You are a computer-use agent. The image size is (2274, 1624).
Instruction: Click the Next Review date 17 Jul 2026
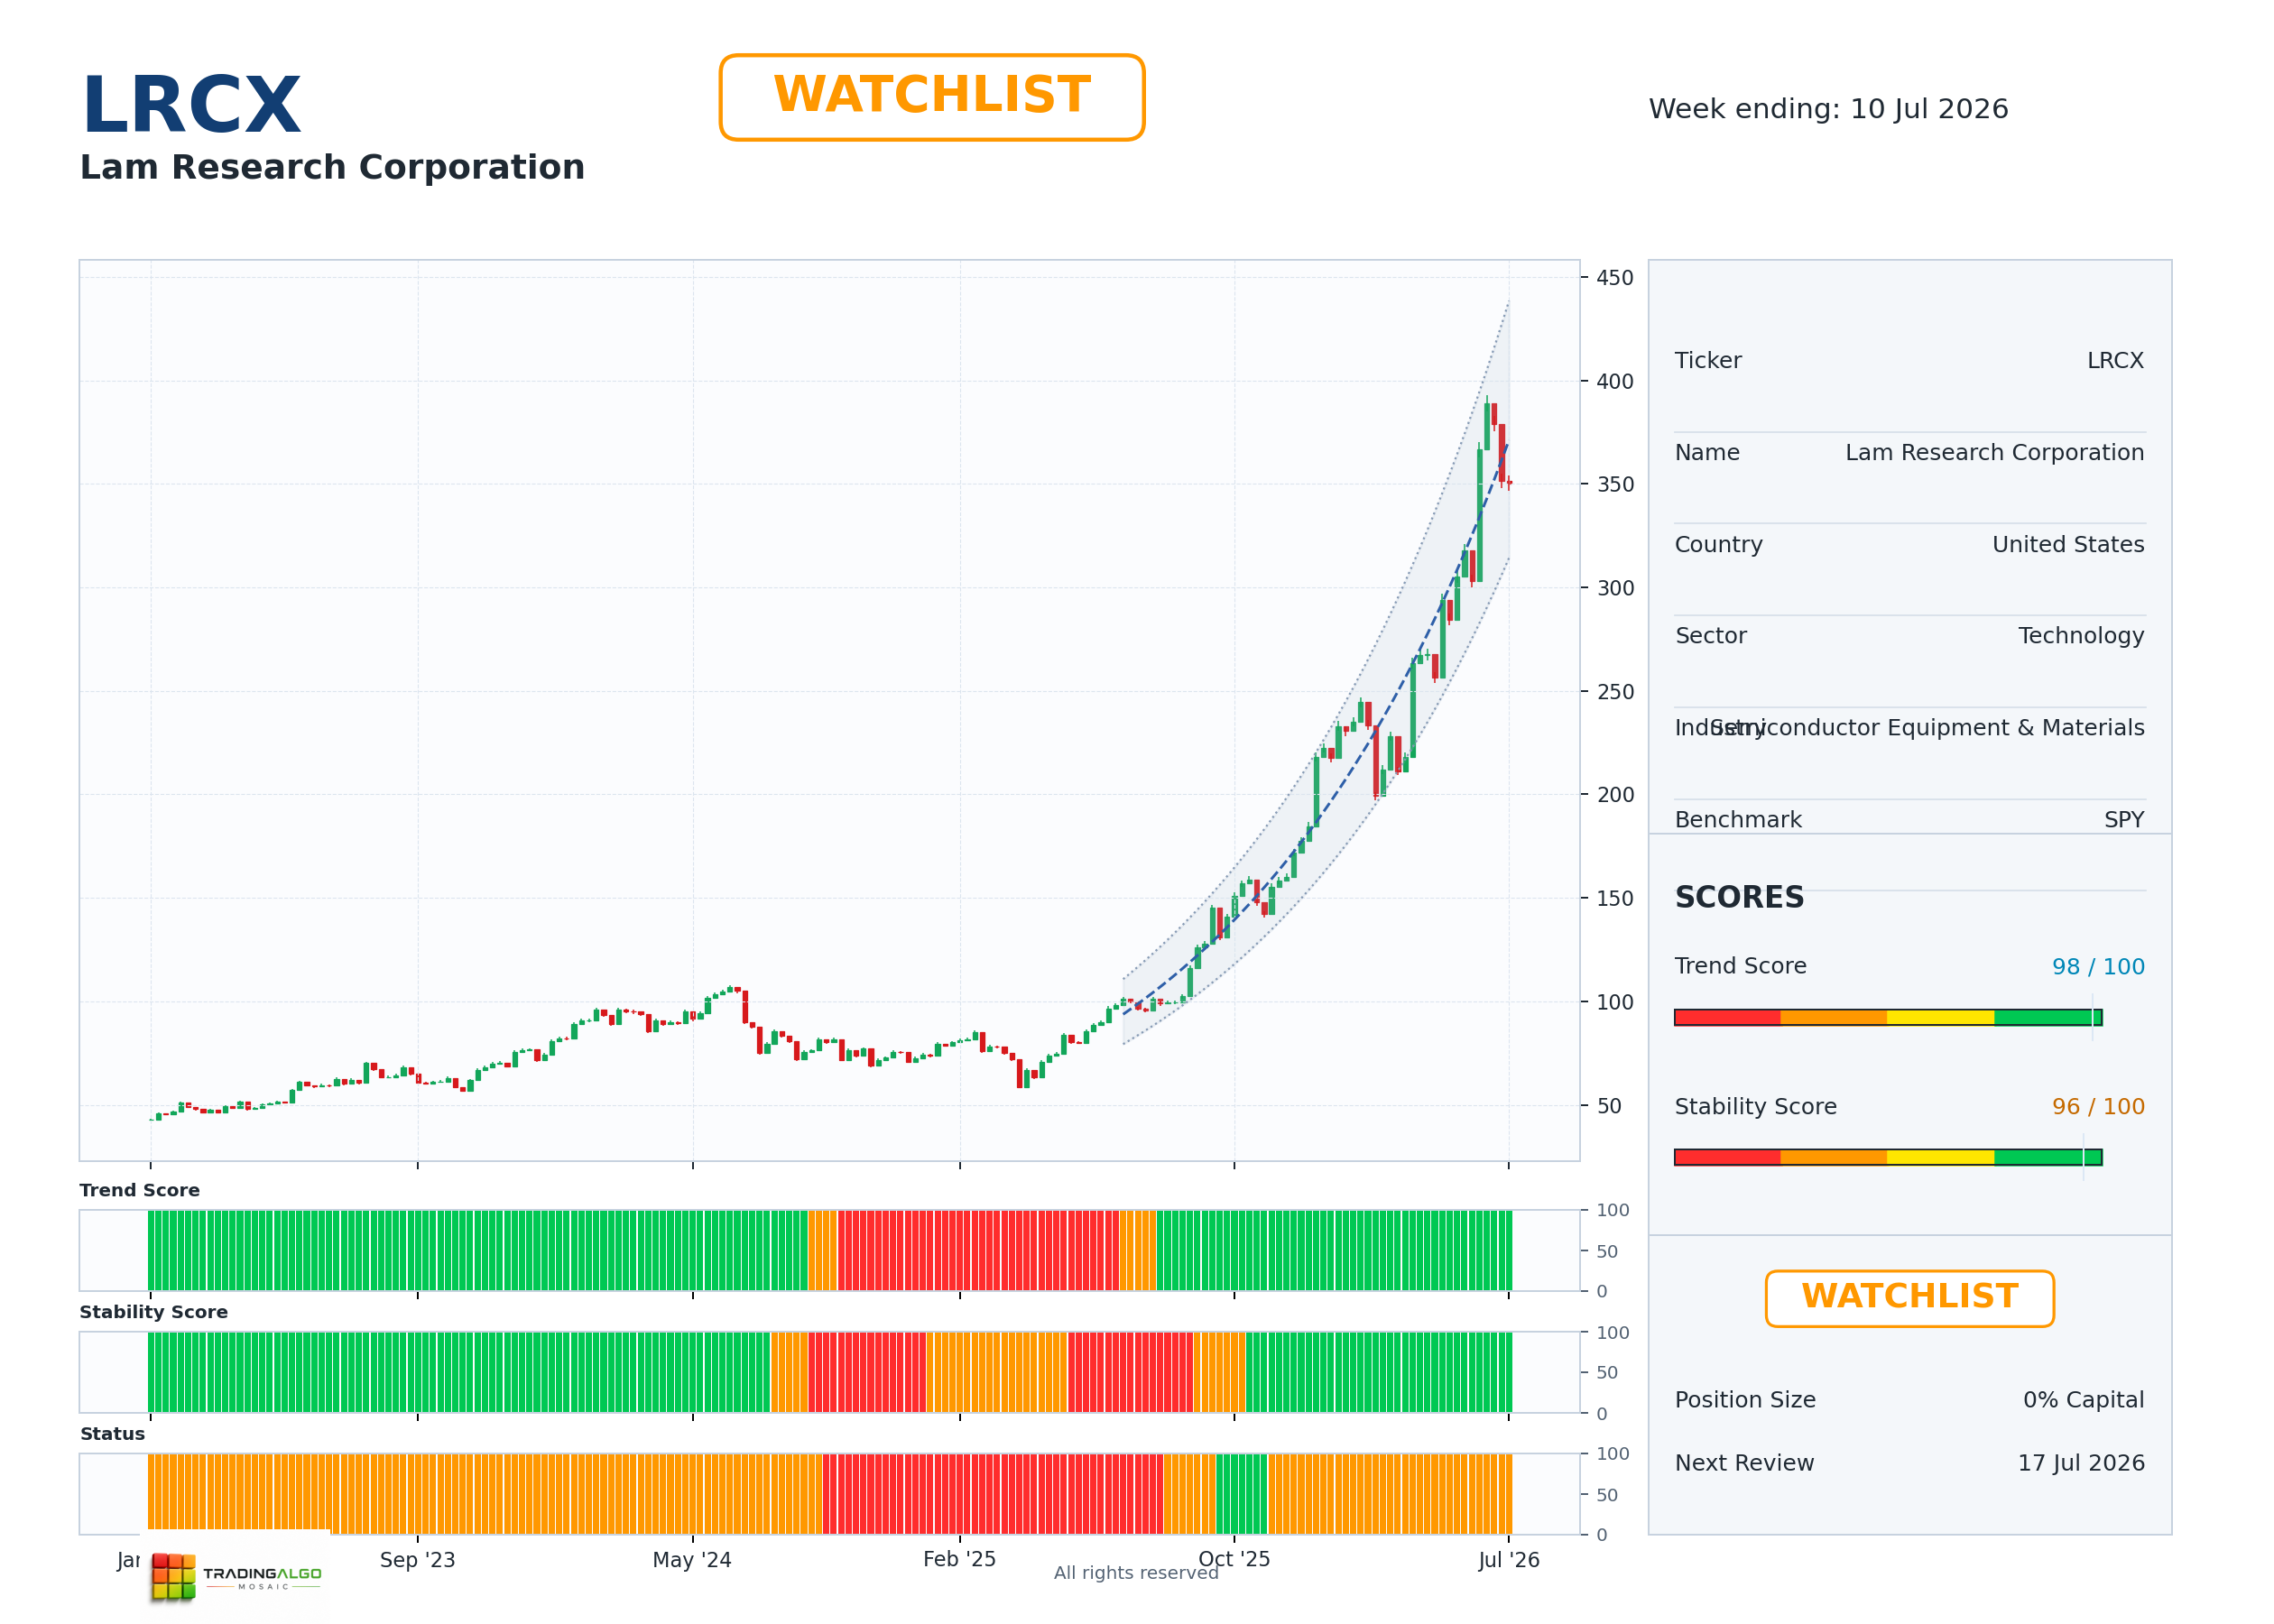click(x=2081, y=1463)
